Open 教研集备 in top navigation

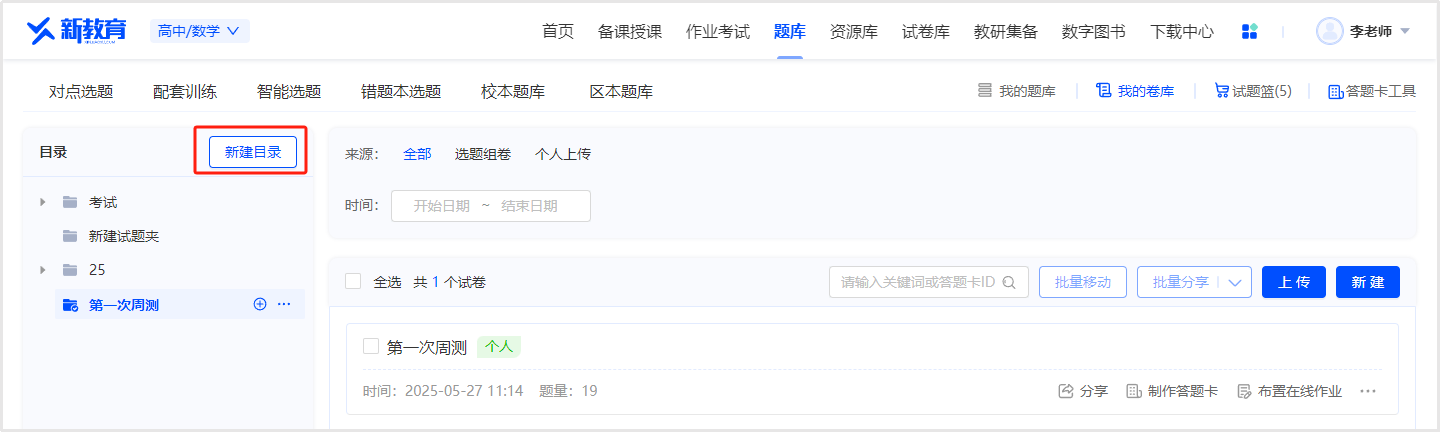coord(1006,31)
